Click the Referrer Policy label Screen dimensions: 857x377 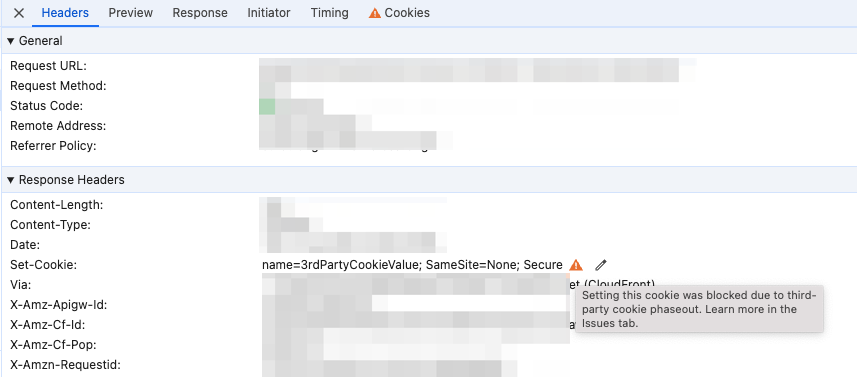(x=53, y=146)
